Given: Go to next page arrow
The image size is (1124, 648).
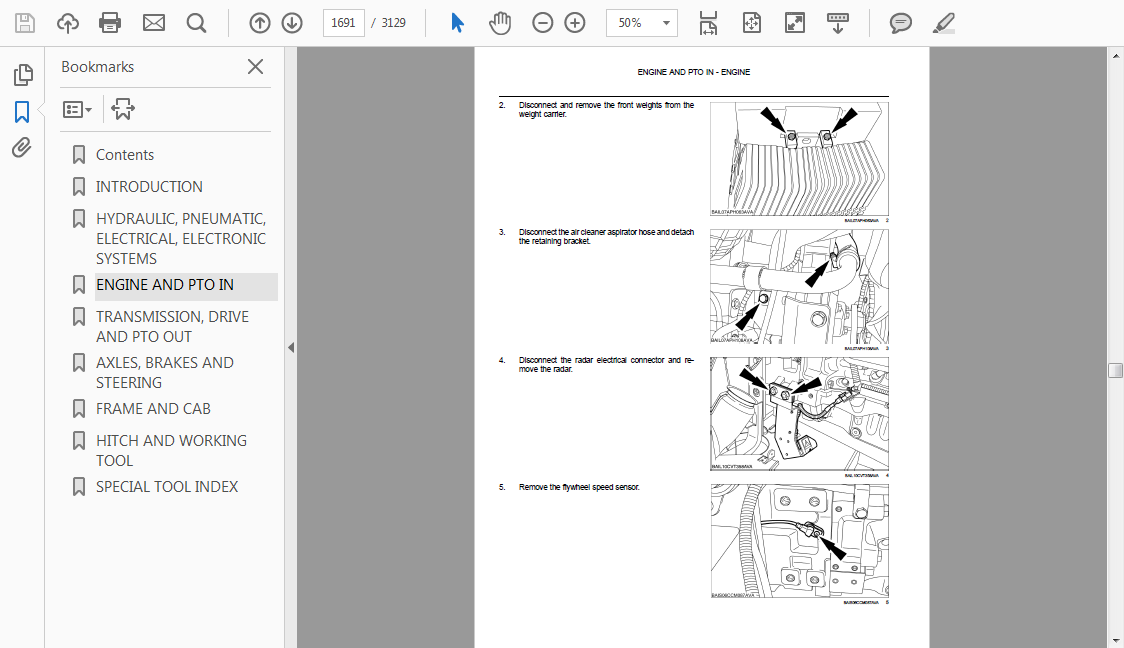Looking at the screenshot, I should (x=292, y=23).
